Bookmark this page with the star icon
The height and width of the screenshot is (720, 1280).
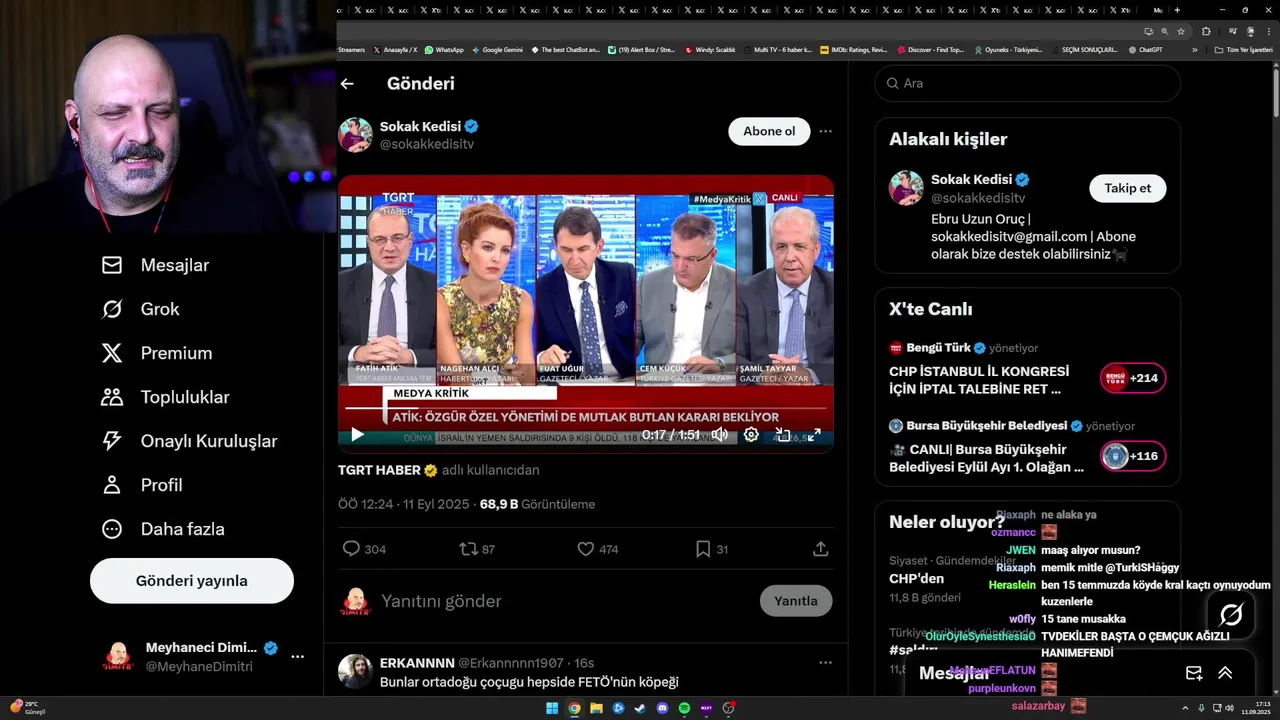(x=1181, y=31)
